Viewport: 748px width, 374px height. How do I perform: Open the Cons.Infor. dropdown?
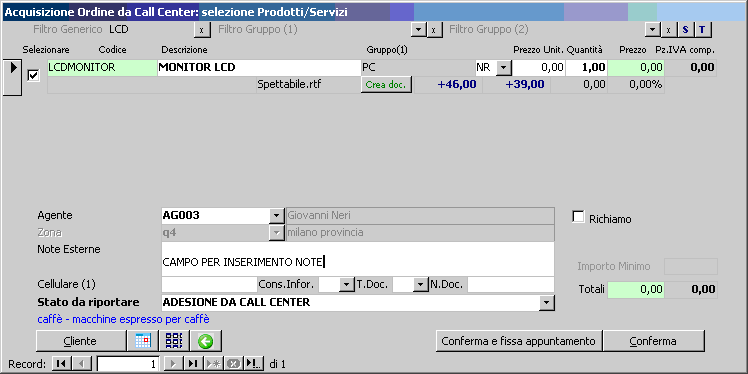(346, 285)
